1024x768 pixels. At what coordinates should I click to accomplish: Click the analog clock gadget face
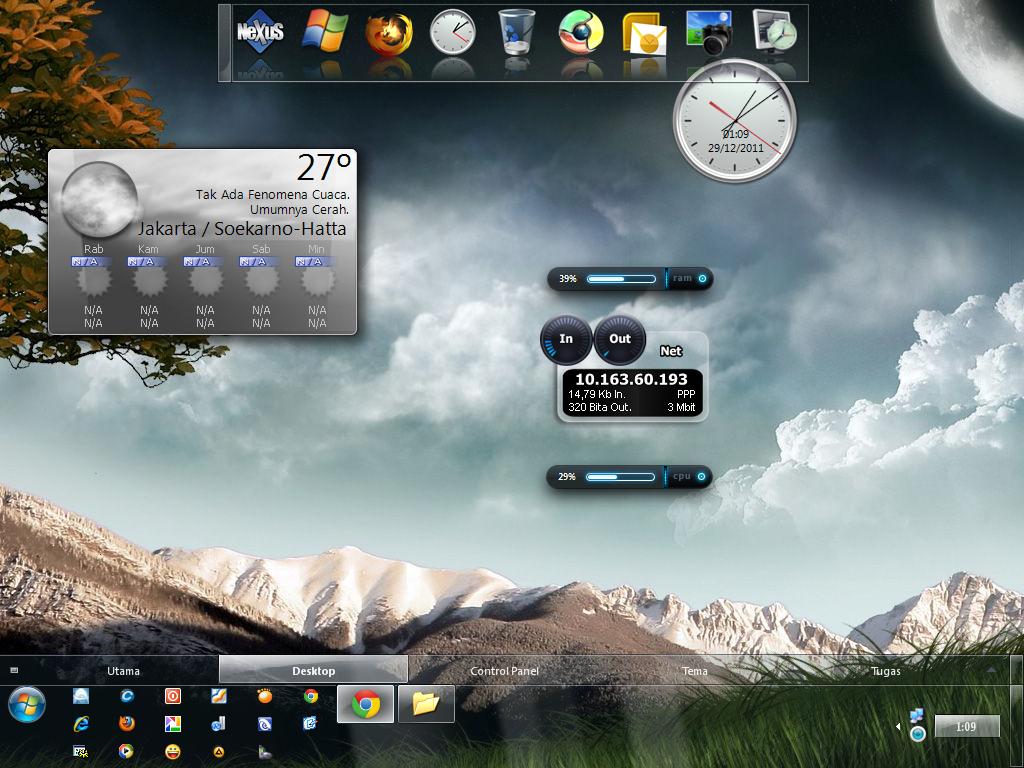click(735, 120)
